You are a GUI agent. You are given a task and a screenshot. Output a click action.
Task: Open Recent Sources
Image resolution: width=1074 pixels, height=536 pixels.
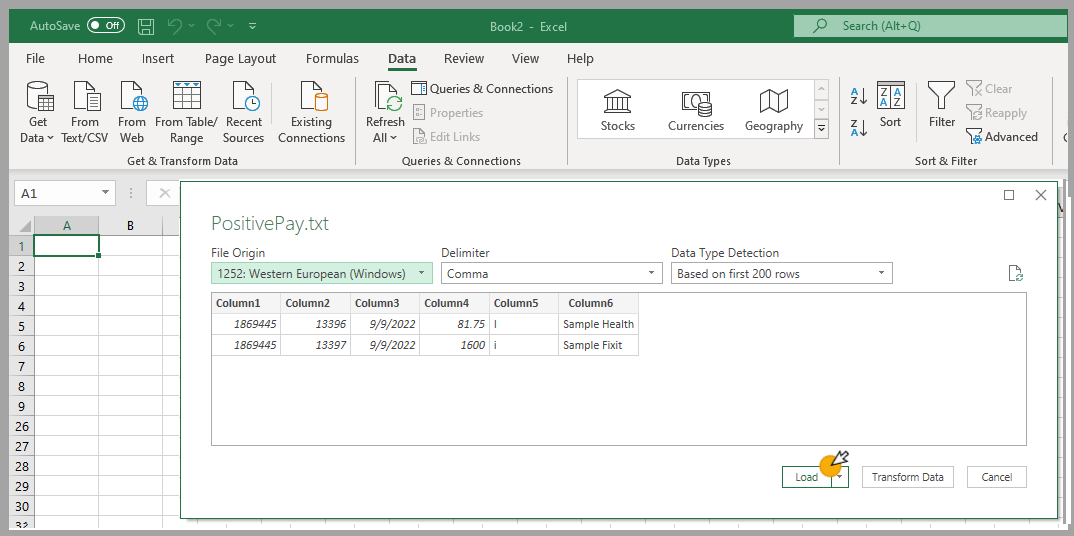click(244, 113)
